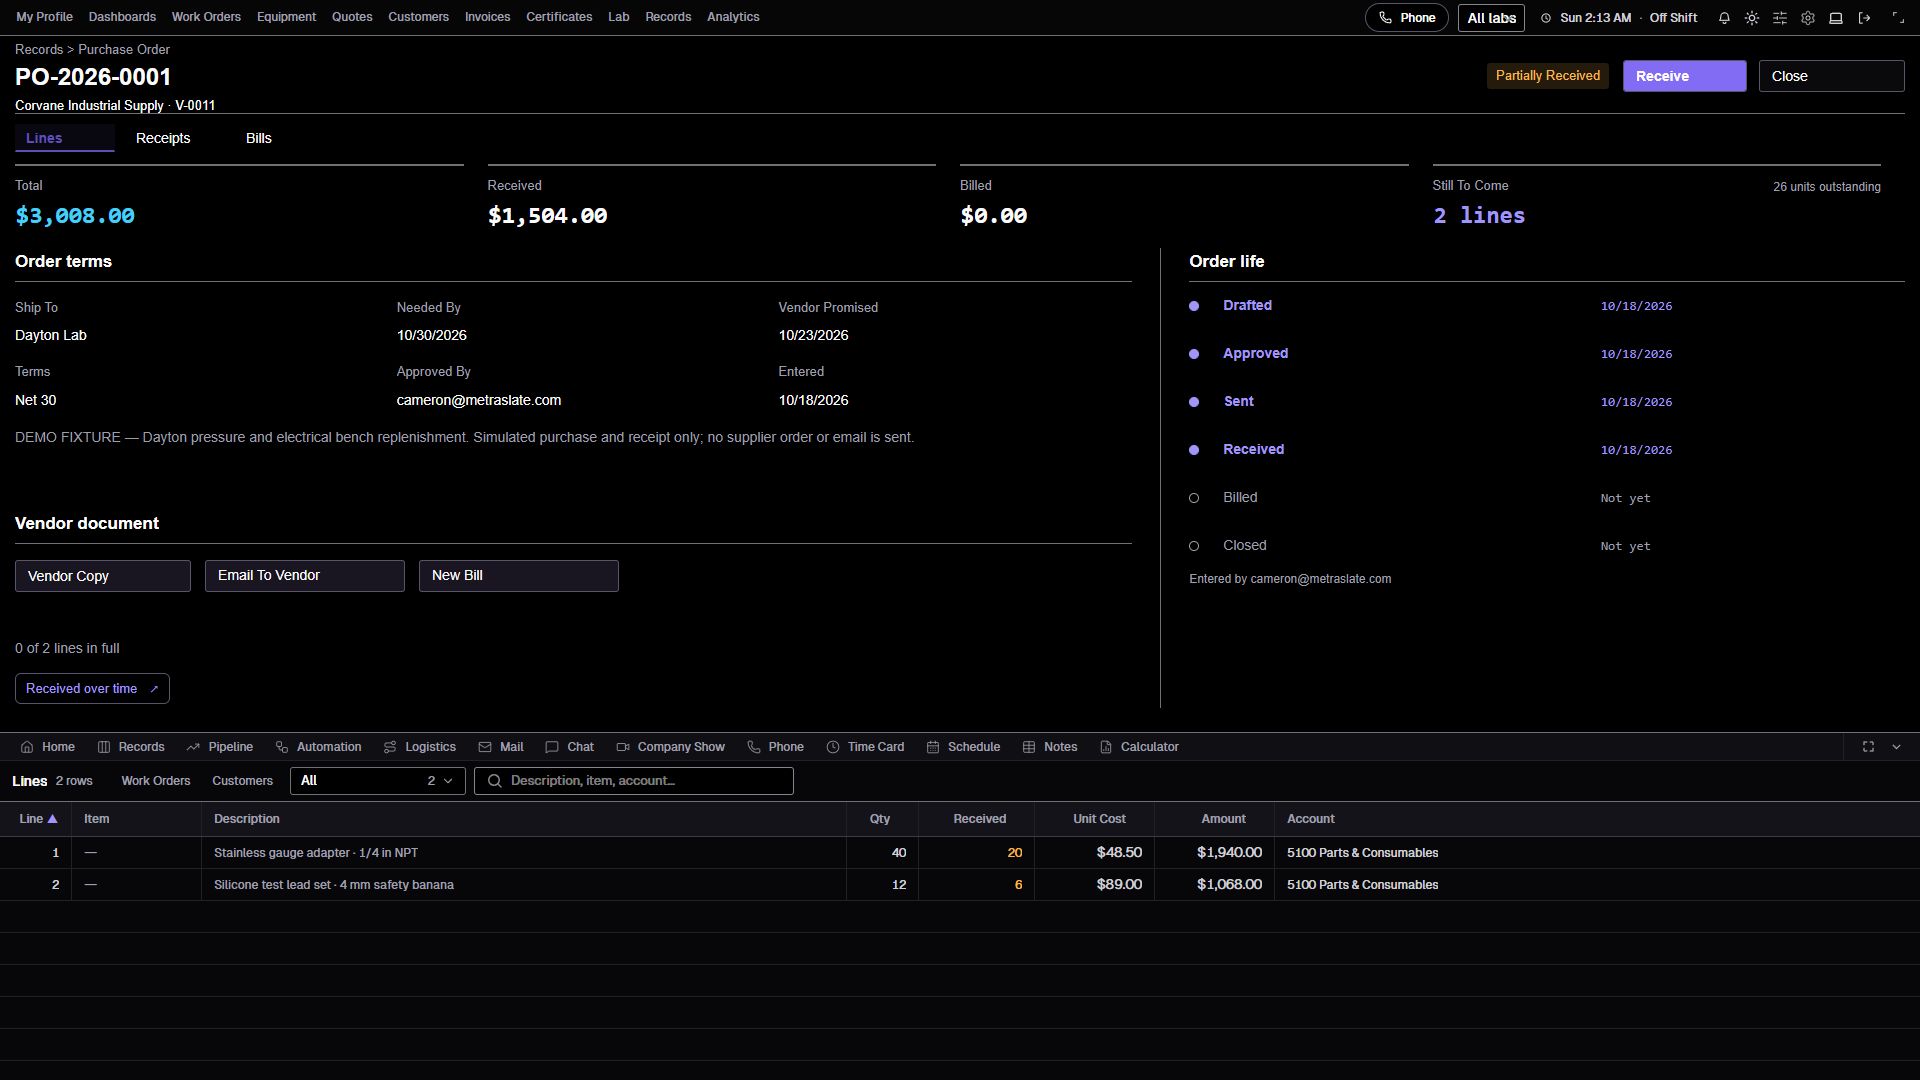Image resolution: width=1920 pixels, height=1080 pixels.
Task: Click the sign-out arrow icon
Action: coord(1864,18)
